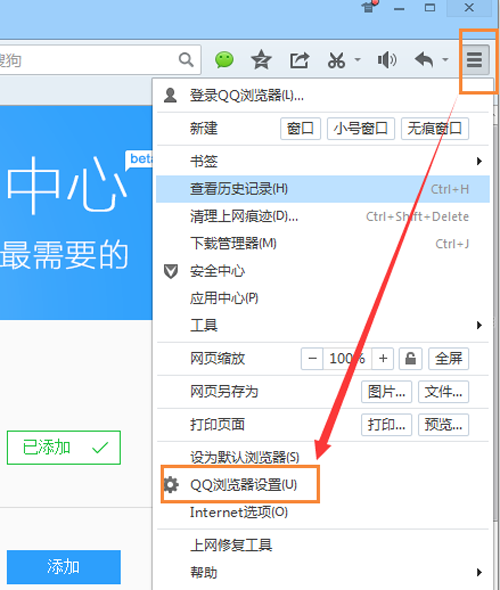The image size is (500, 590).
Task: Click the 预览... print preview button
Action: click(x=444, y=425)
